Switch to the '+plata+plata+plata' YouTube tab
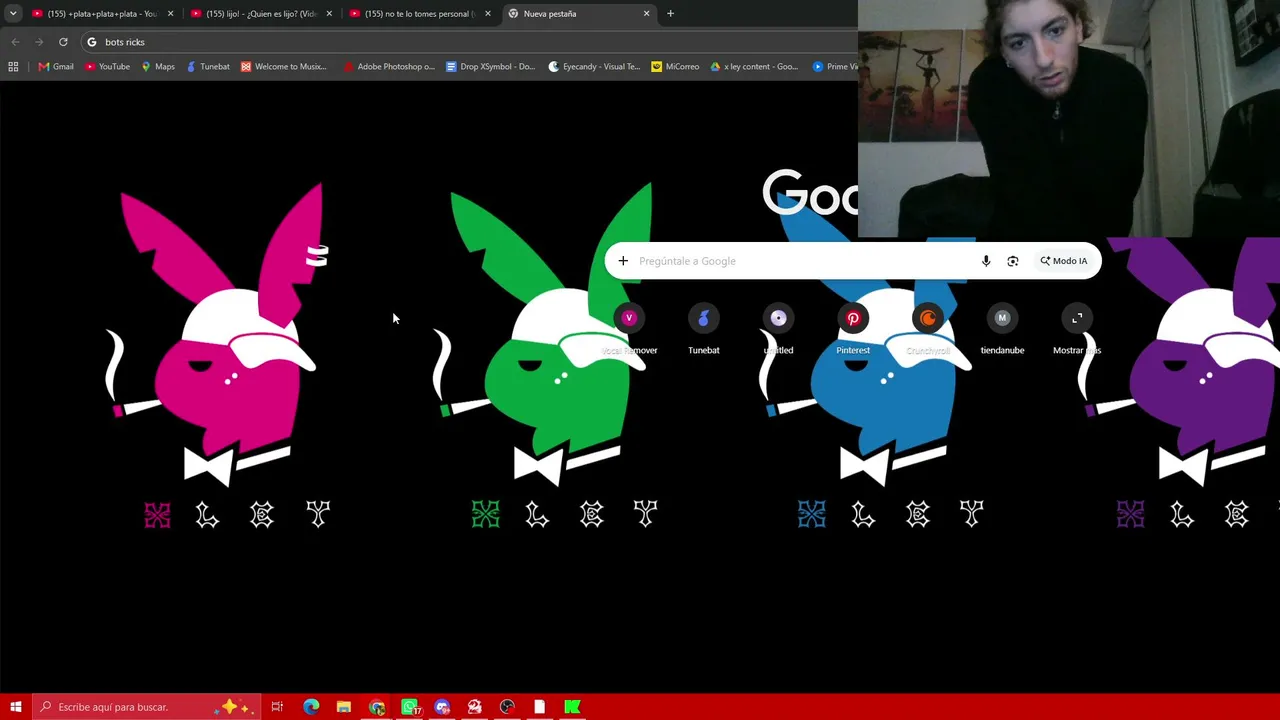The height and width of the screenshot is (720, 1280). (x=102, y=14)
